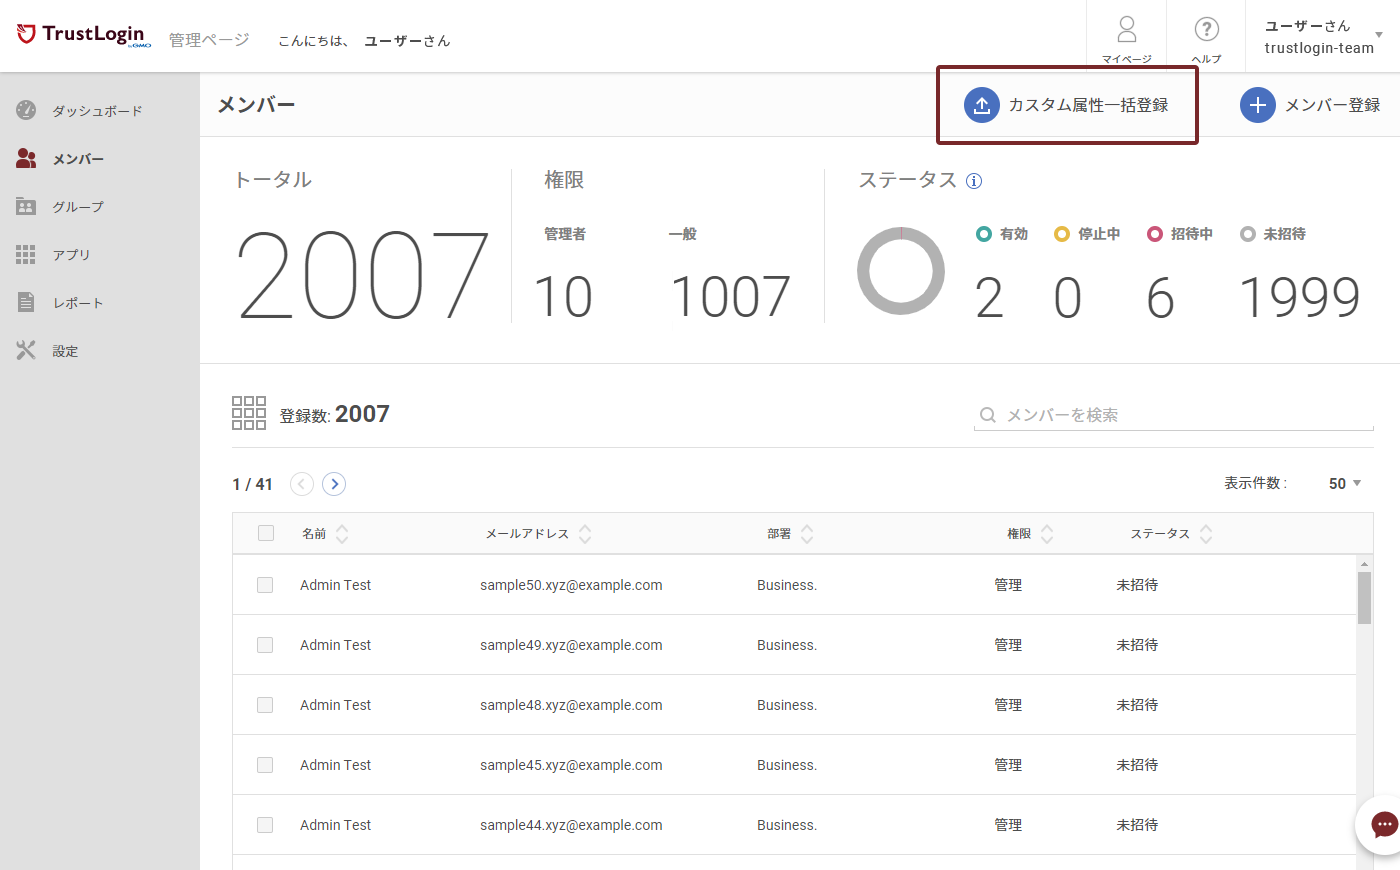Click the search magnifier icon
This screenshot has width=1400, height=870.
pyautogui.click(x=988, y=415)
